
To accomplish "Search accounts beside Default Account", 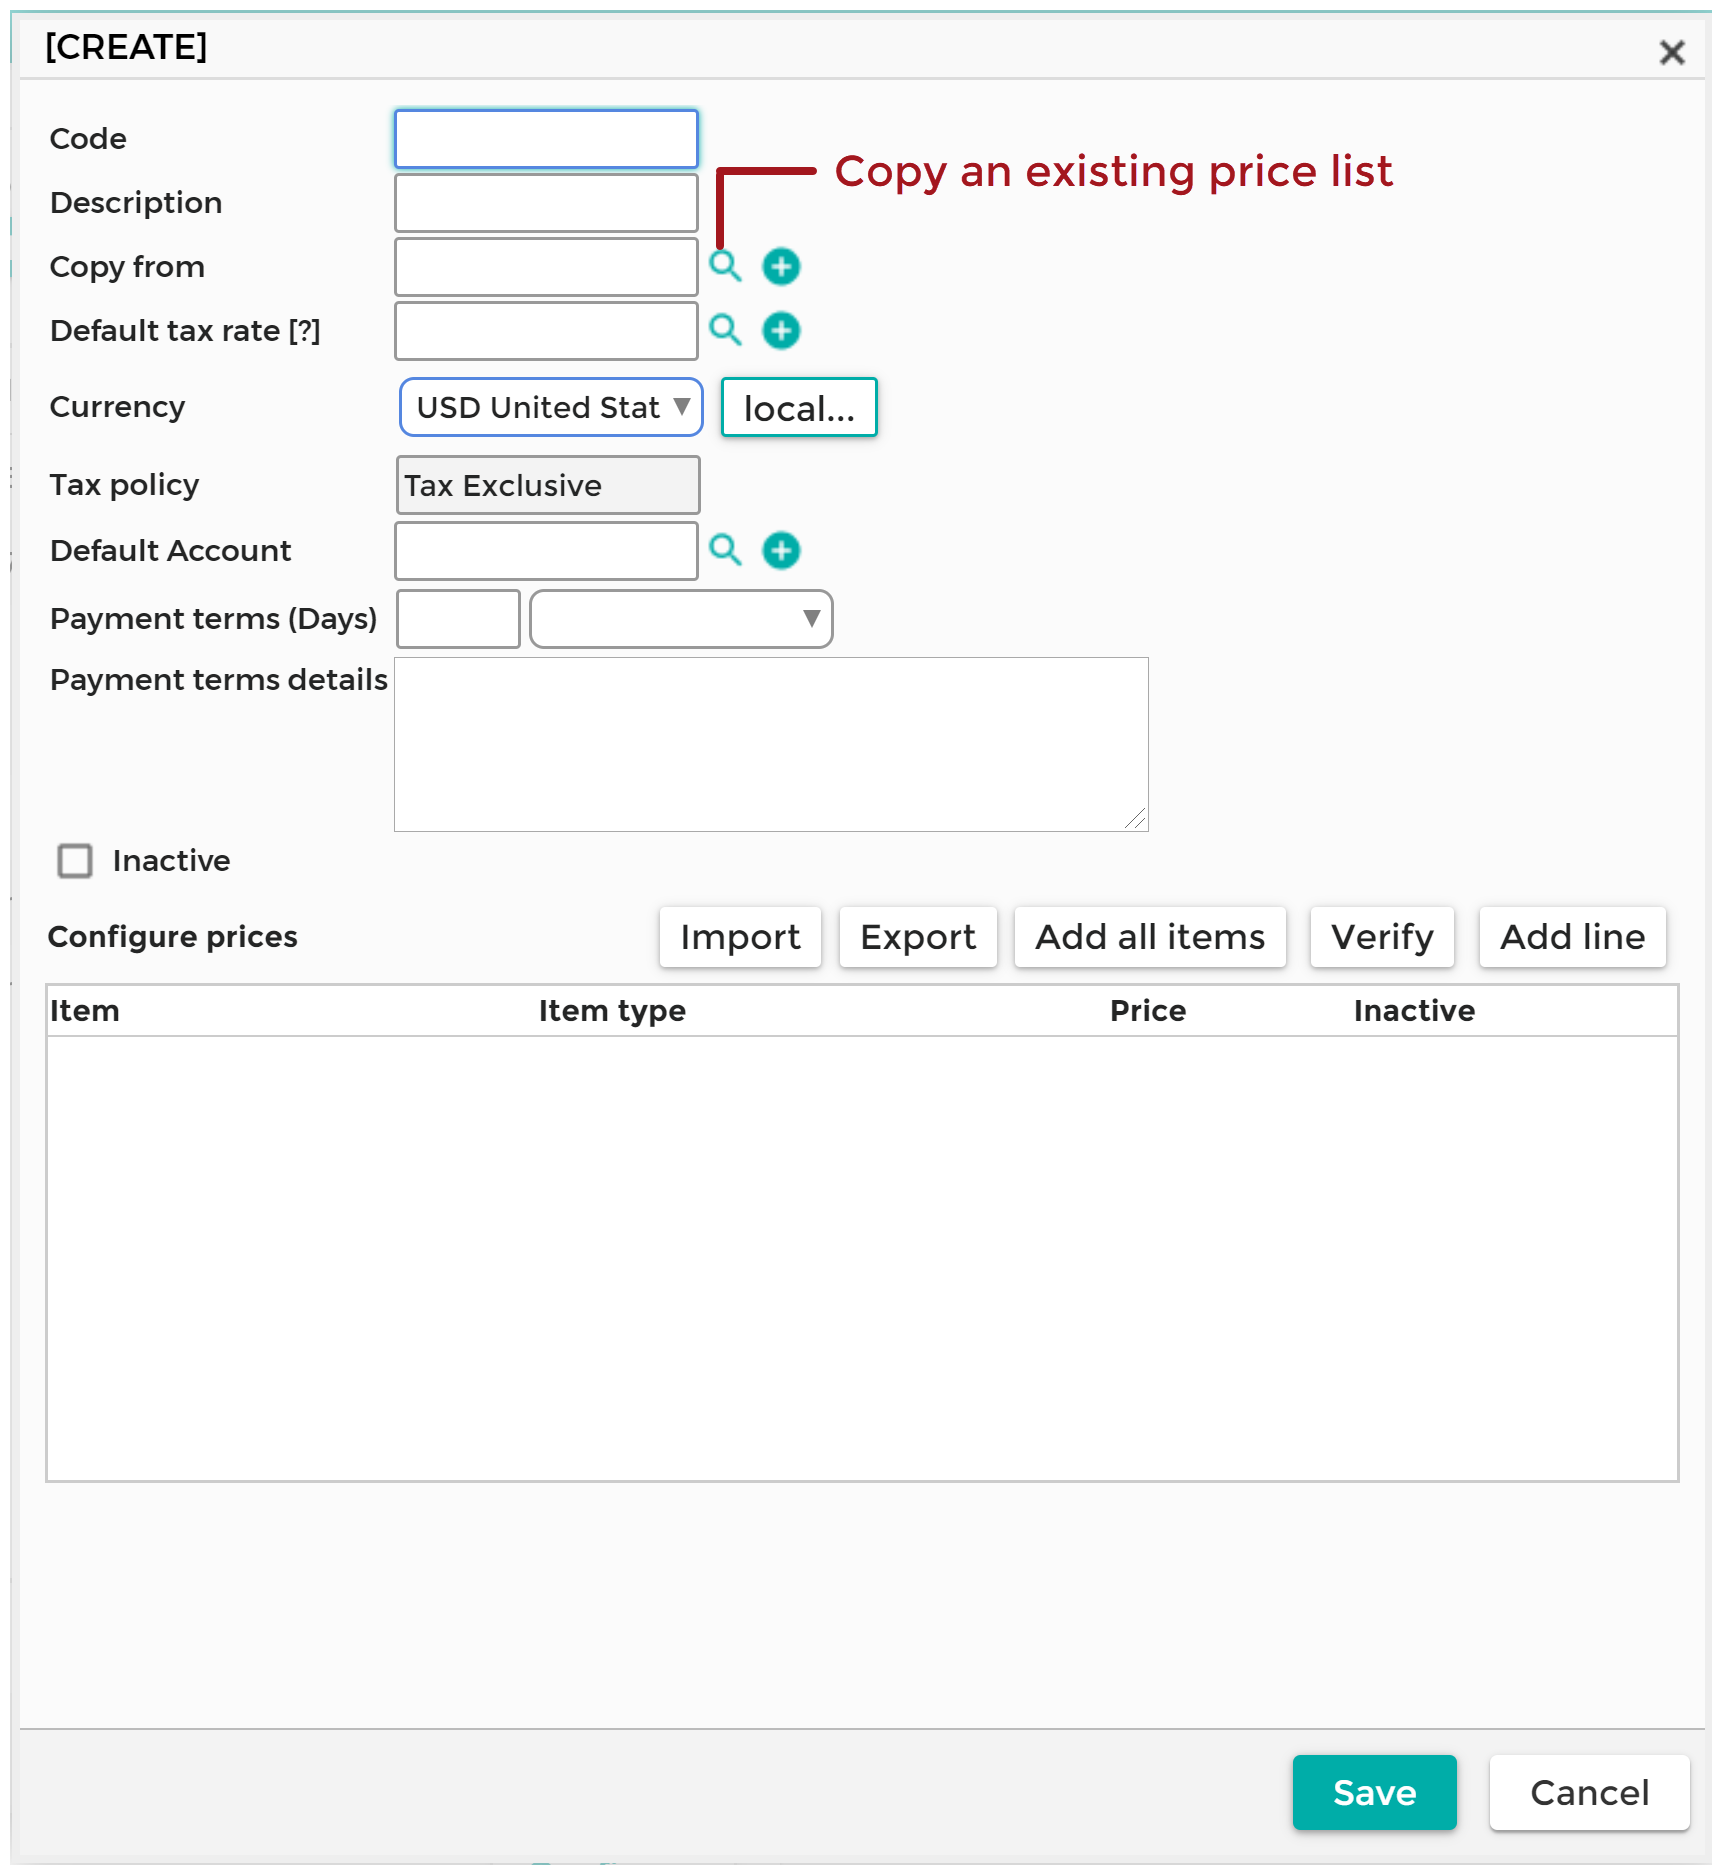I will 725,550.
